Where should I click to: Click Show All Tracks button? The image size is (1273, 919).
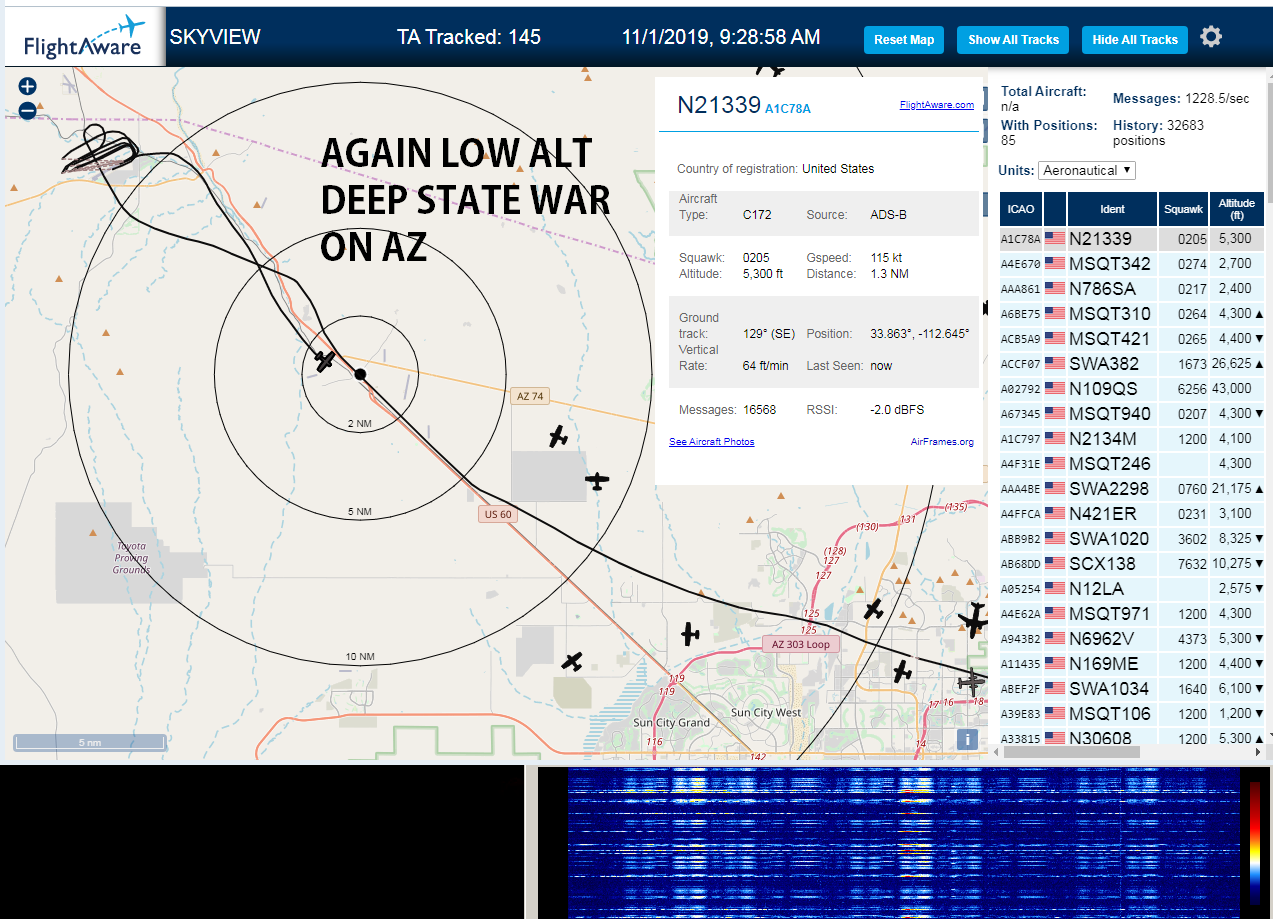click(x=1013, y=40)
